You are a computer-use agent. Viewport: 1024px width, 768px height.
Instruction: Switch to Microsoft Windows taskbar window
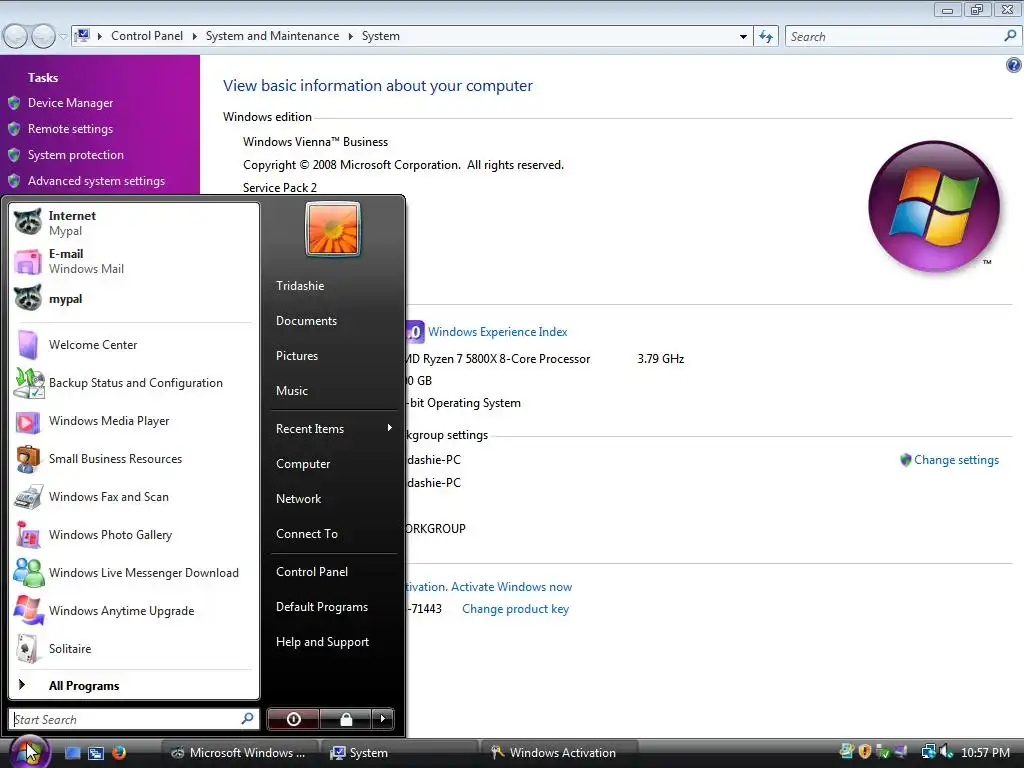coord(240,753)
